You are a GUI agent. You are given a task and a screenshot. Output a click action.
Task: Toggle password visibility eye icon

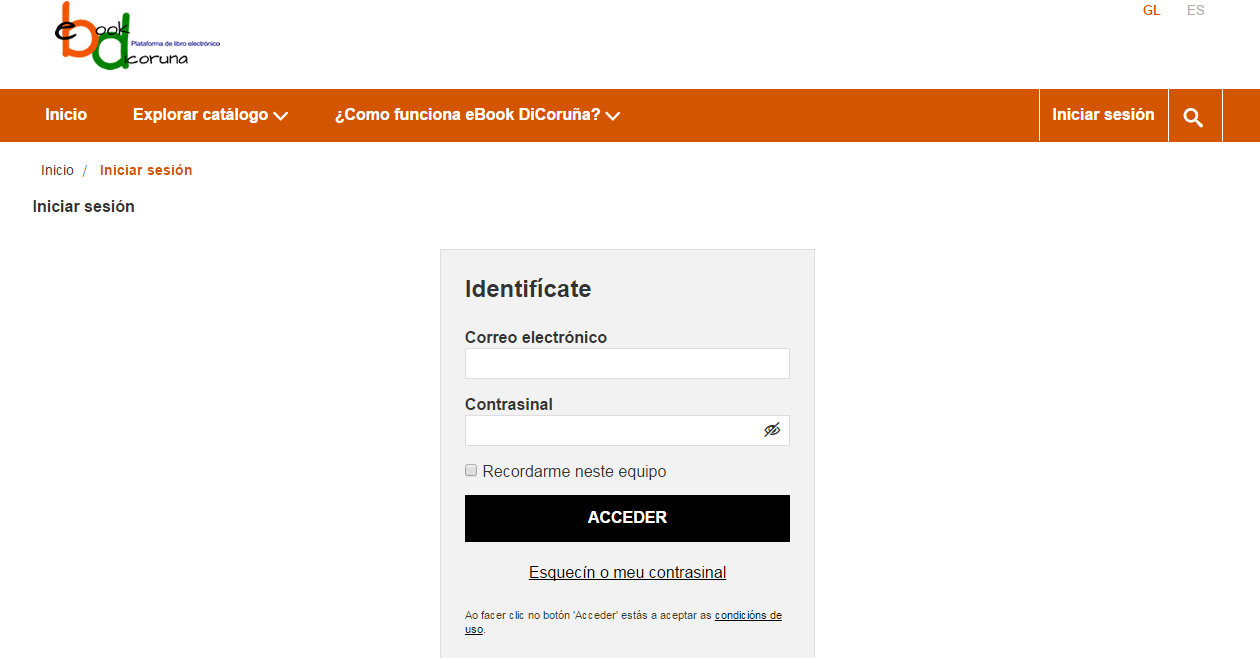[x=772, y=430]
